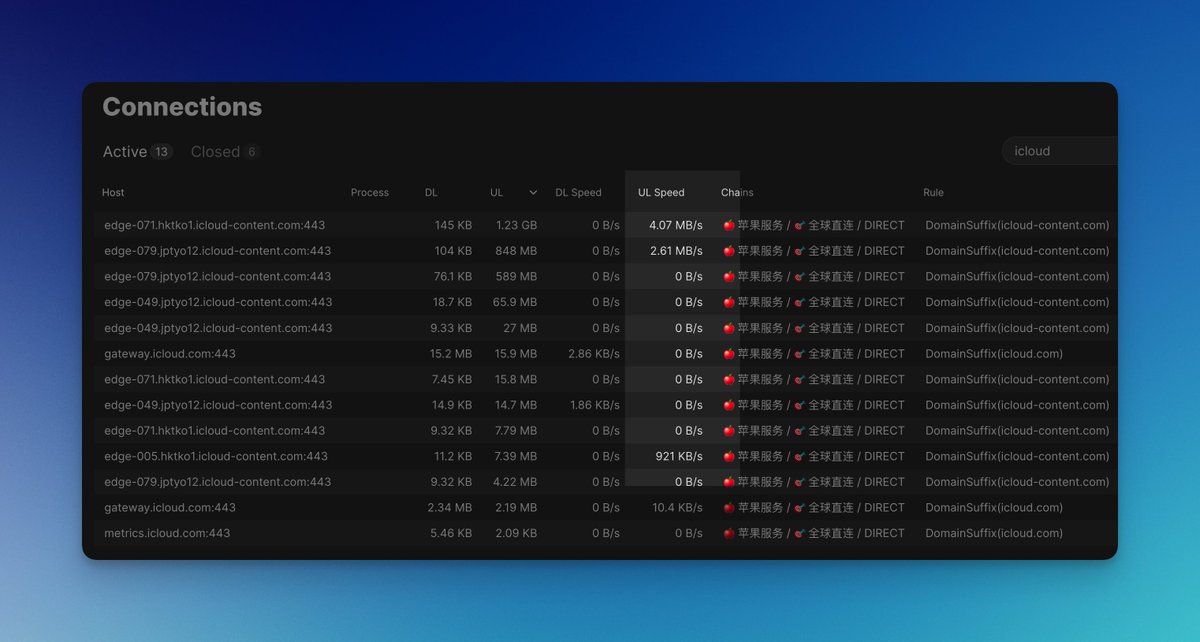The width and height of the screenshot is (1200, 642).
Task: Click the 7.45 KB download value
Action: point(452,379)
